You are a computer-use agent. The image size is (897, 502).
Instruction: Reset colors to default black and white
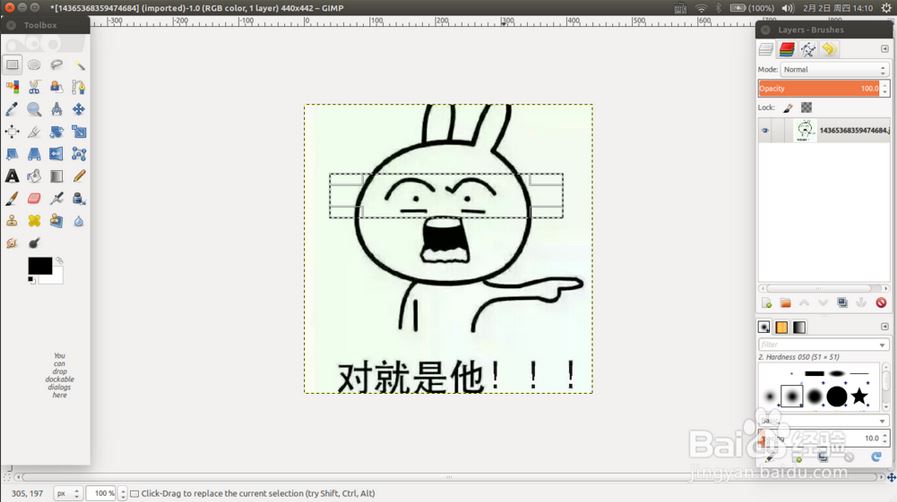pyautogui.click(x=31, y=280)
